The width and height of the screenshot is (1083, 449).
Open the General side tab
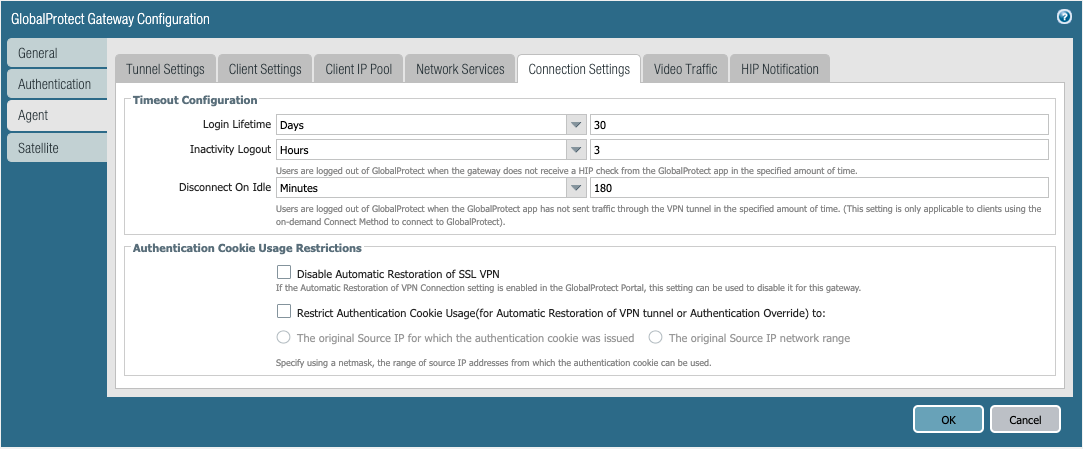(57, 53)
